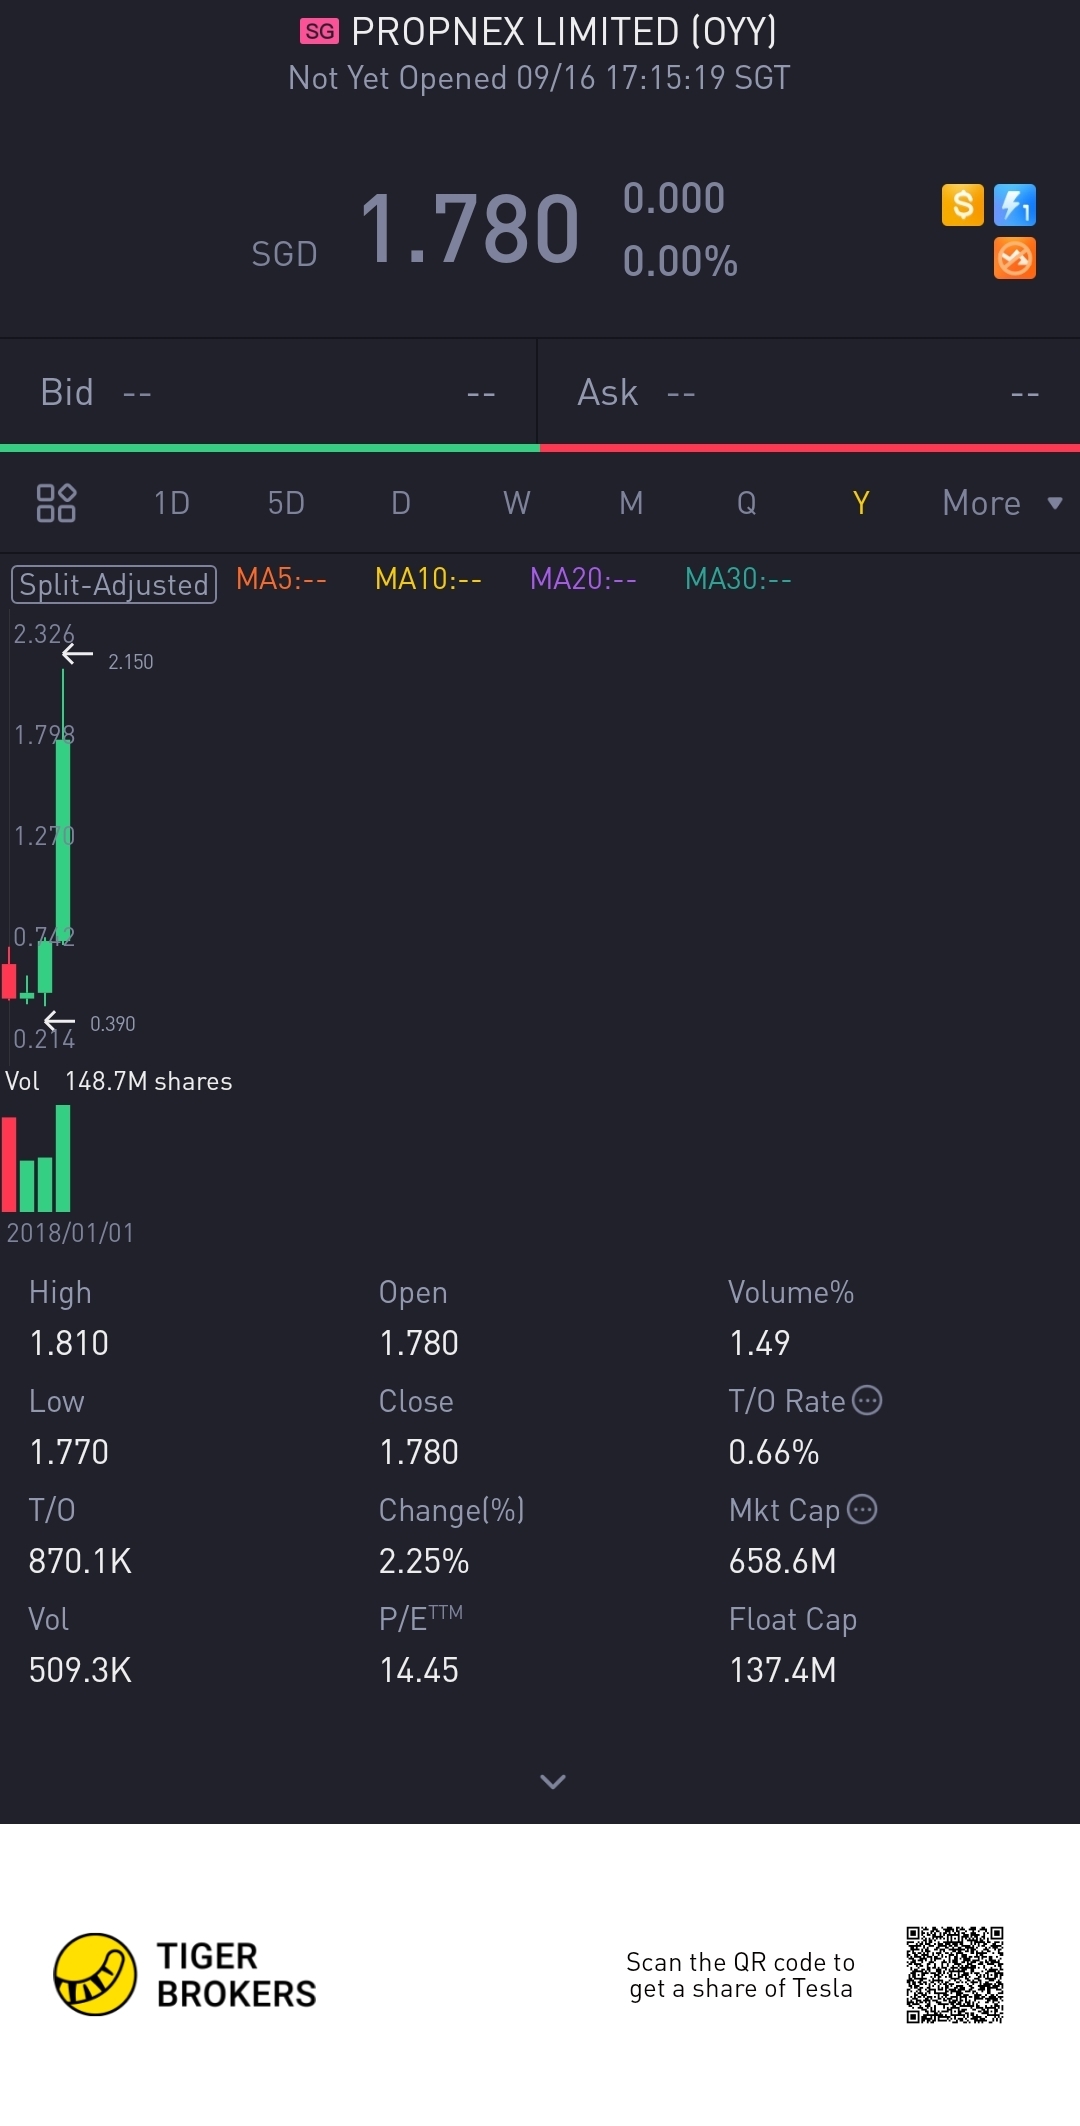Tap the yellow dollar sign icon
This screenshot has width=1080, height=2126.
(x=962, y=206)
